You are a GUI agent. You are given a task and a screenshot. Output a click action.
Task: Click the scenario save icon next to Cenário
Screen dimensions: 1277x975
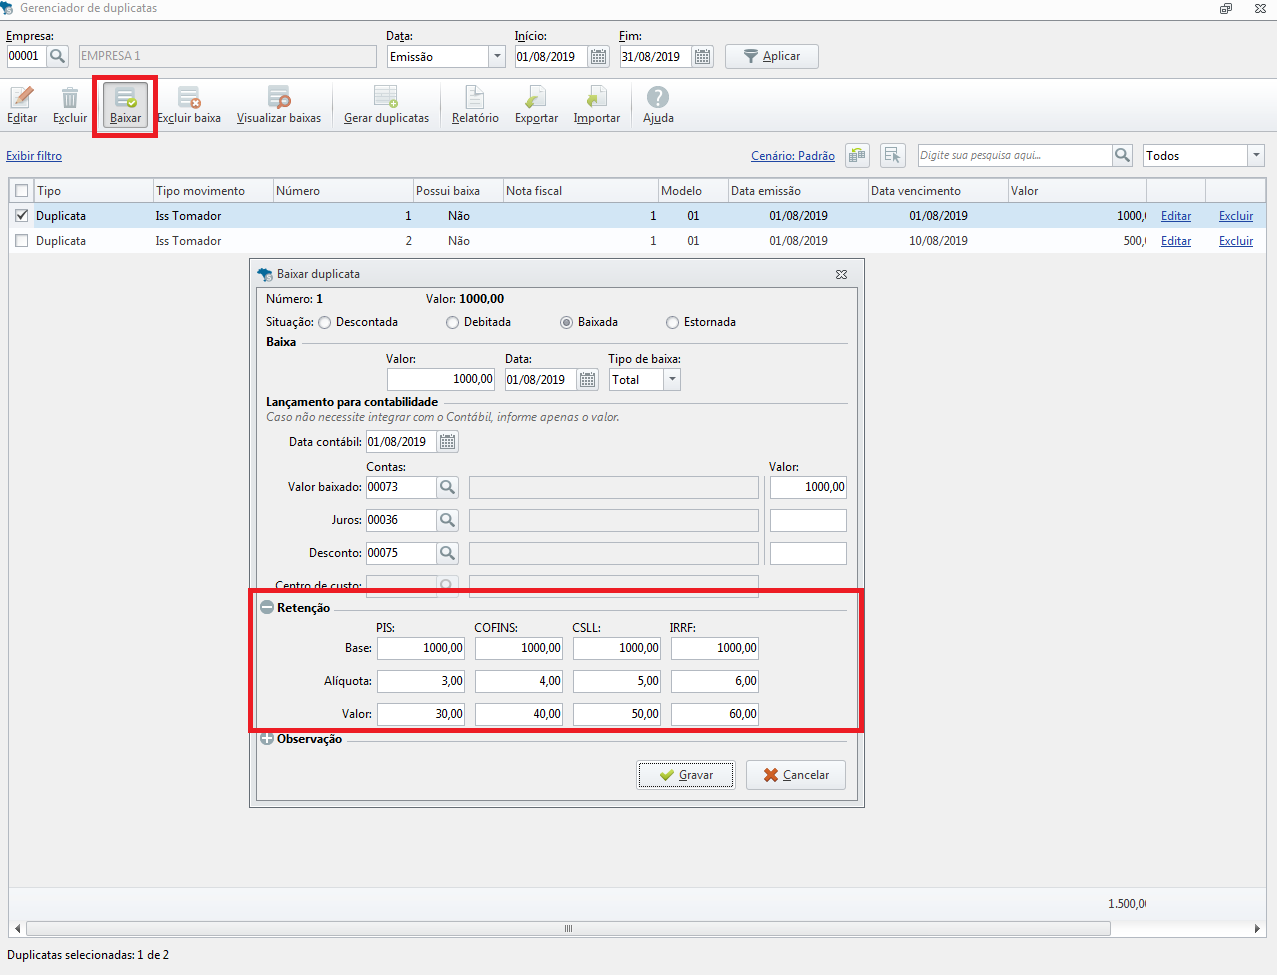857,155
